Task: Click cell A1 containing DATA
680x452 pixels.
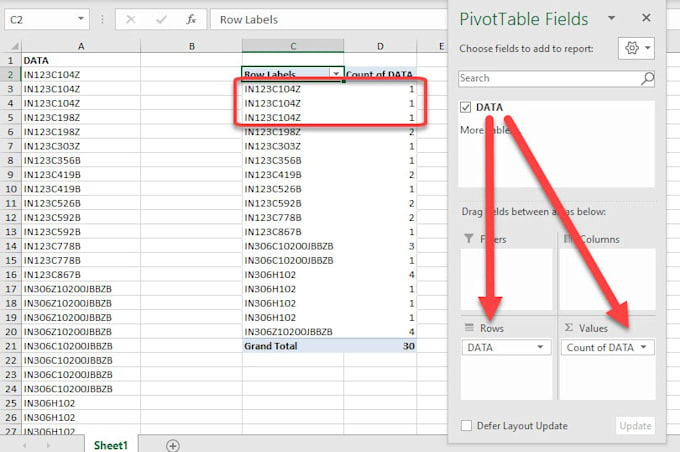Action: pos(81,60)
